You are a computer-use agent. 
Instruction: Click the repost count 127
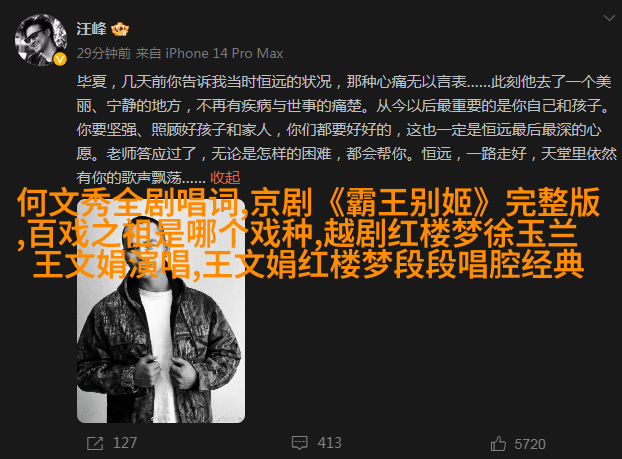point(125,443)
